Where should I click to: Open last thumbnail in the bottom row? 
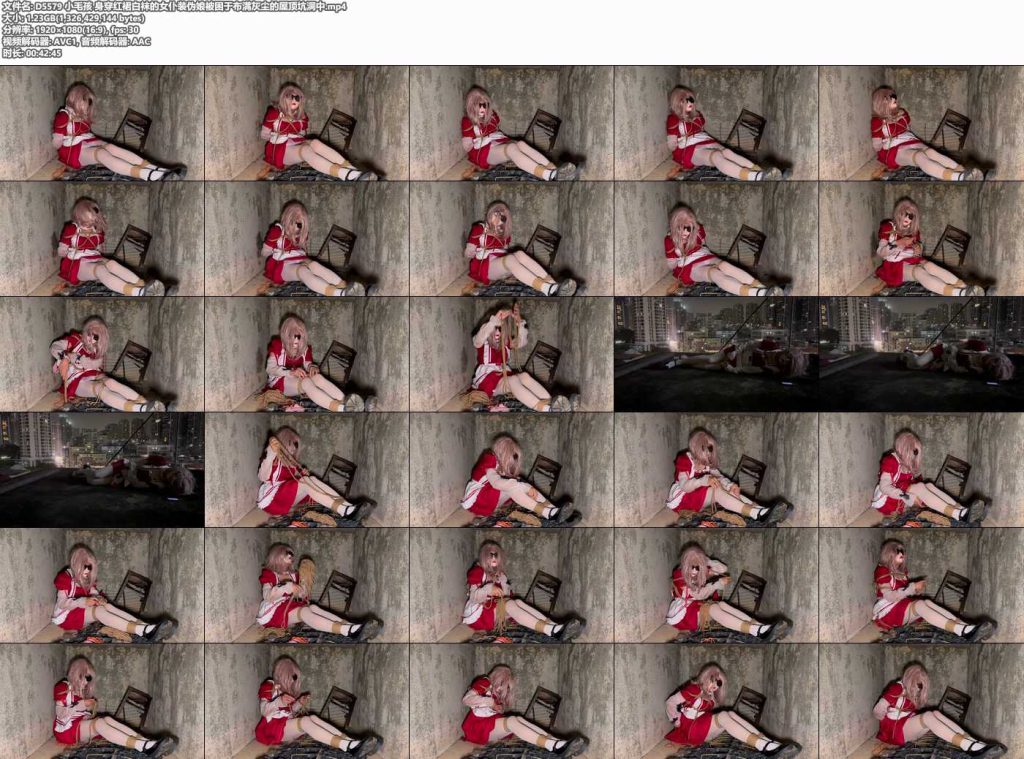point(921,701)
